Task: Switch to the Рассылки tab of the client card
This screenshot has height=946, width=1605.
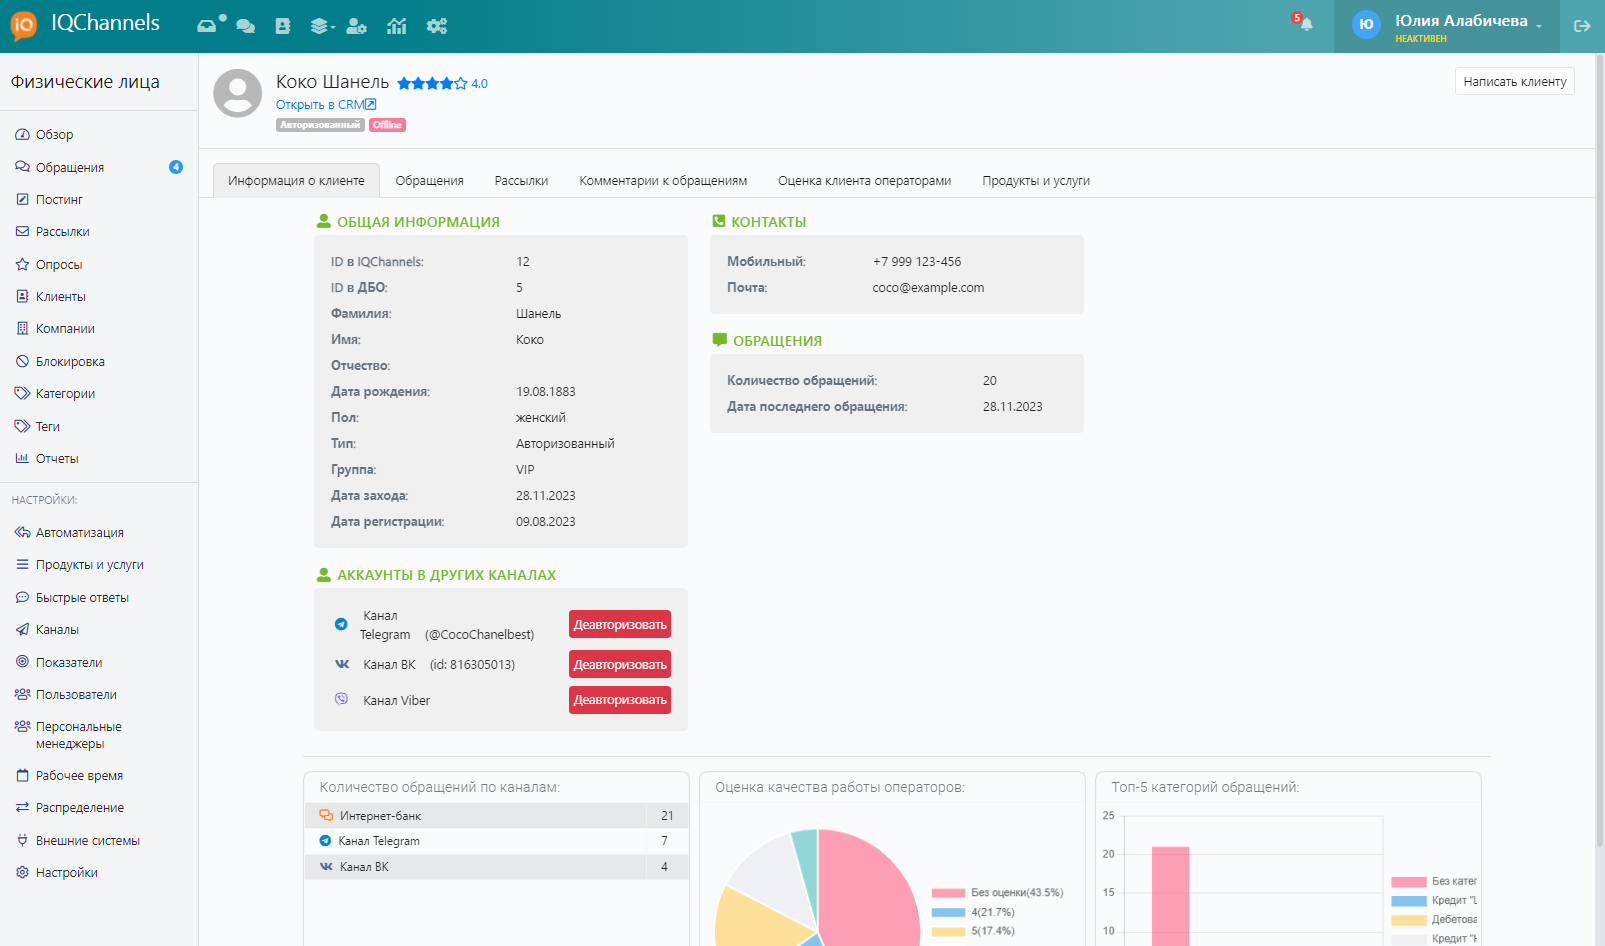Action: pos(521,181)
